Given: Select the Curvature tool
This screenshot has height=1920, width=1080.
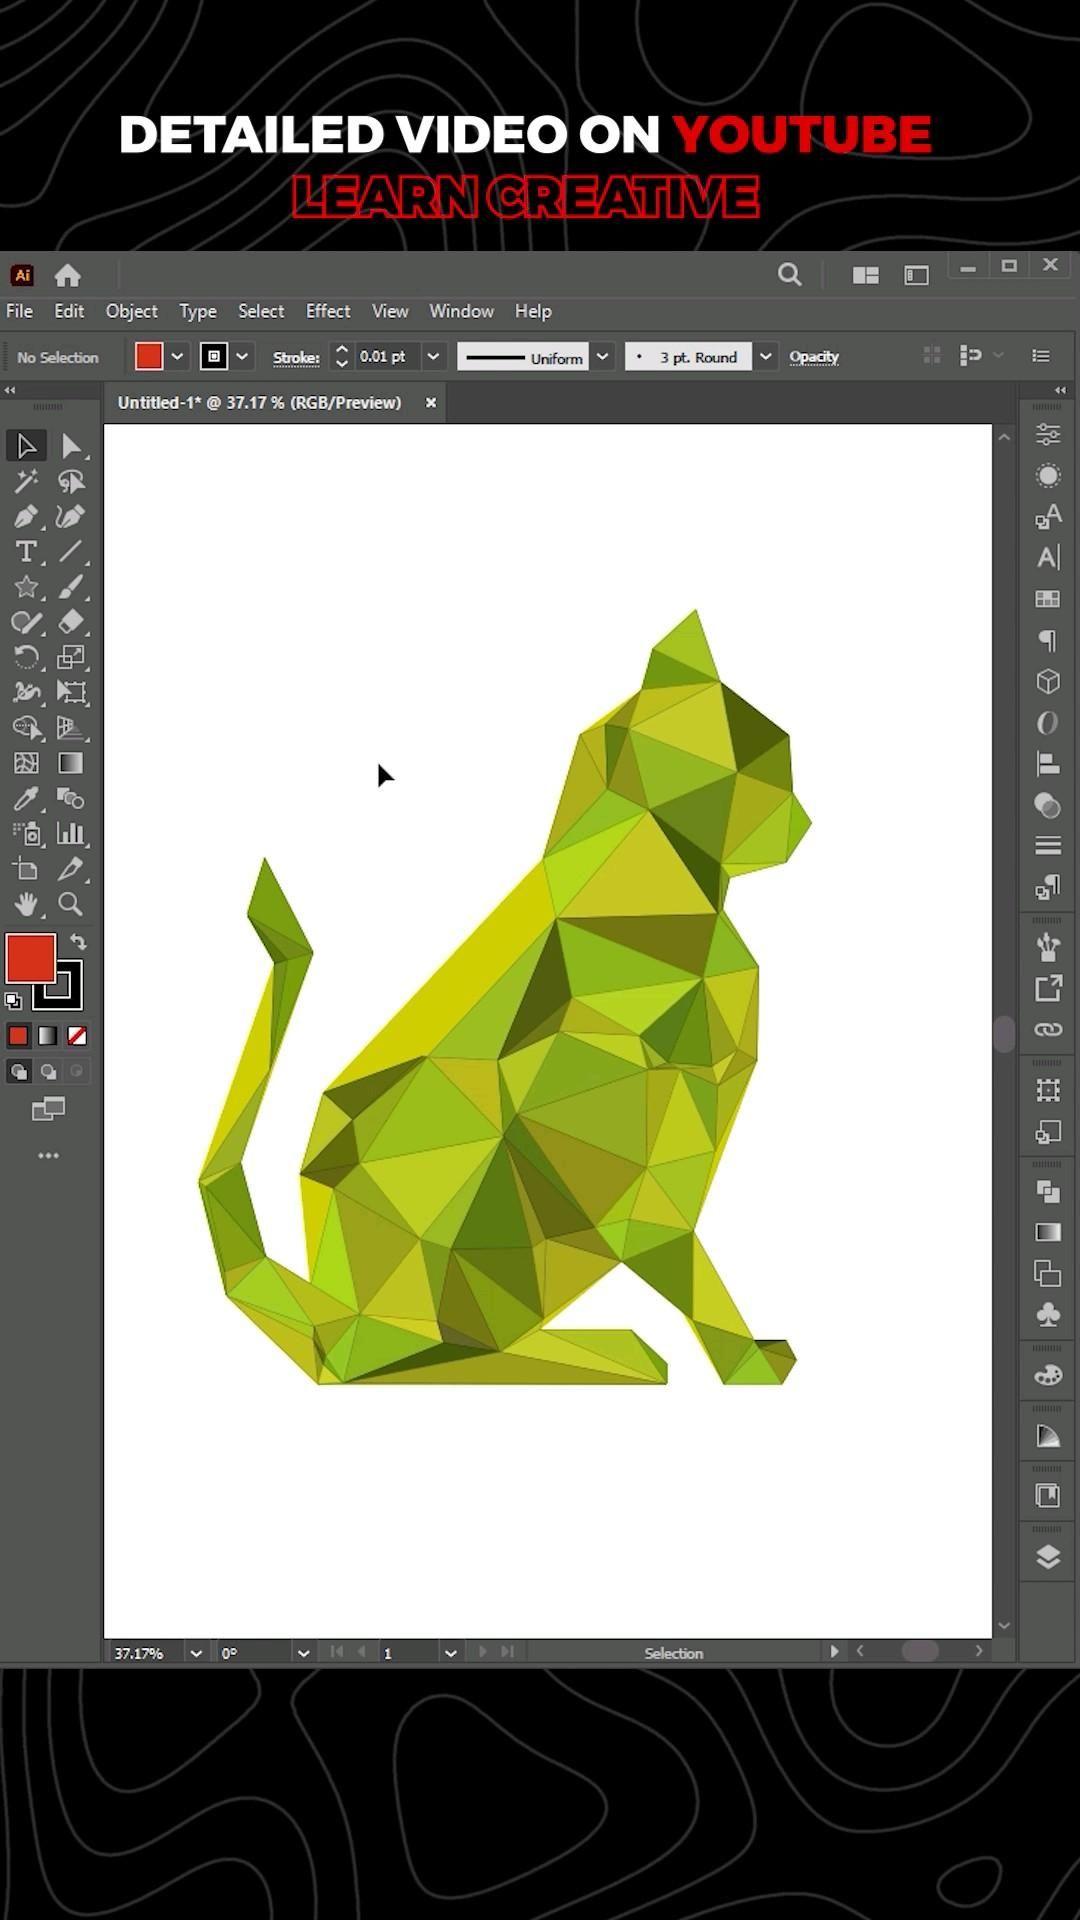Looking at the screenshot, I should click(x=71, y=516).
